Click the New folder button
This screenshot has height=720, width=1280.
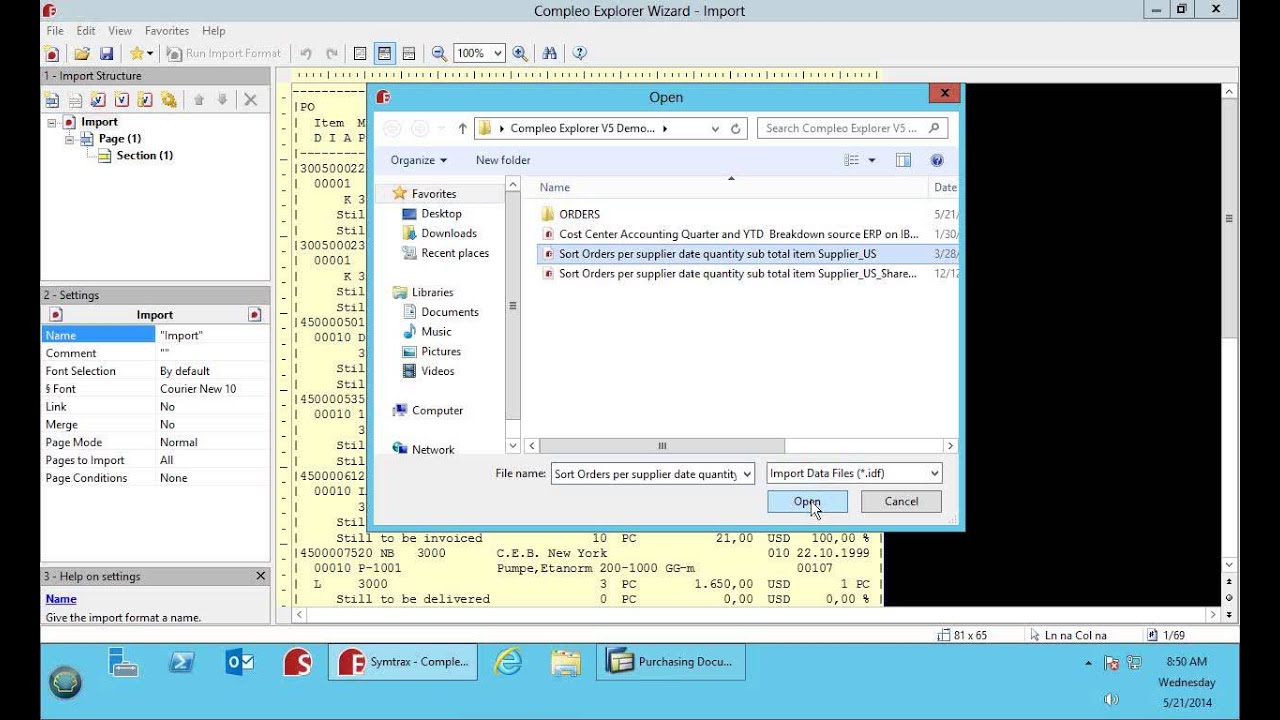coord(503,160)
